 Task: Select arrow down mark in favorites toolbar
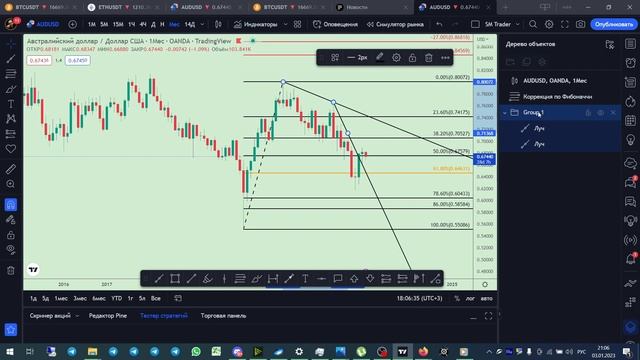click(370, 279)
